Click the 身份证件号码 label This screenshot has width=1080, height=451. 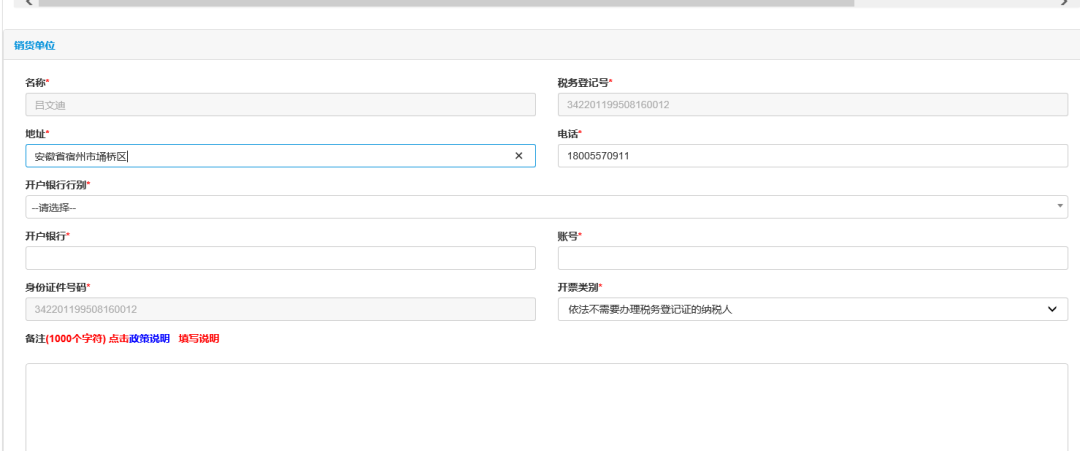pos(58,287)
